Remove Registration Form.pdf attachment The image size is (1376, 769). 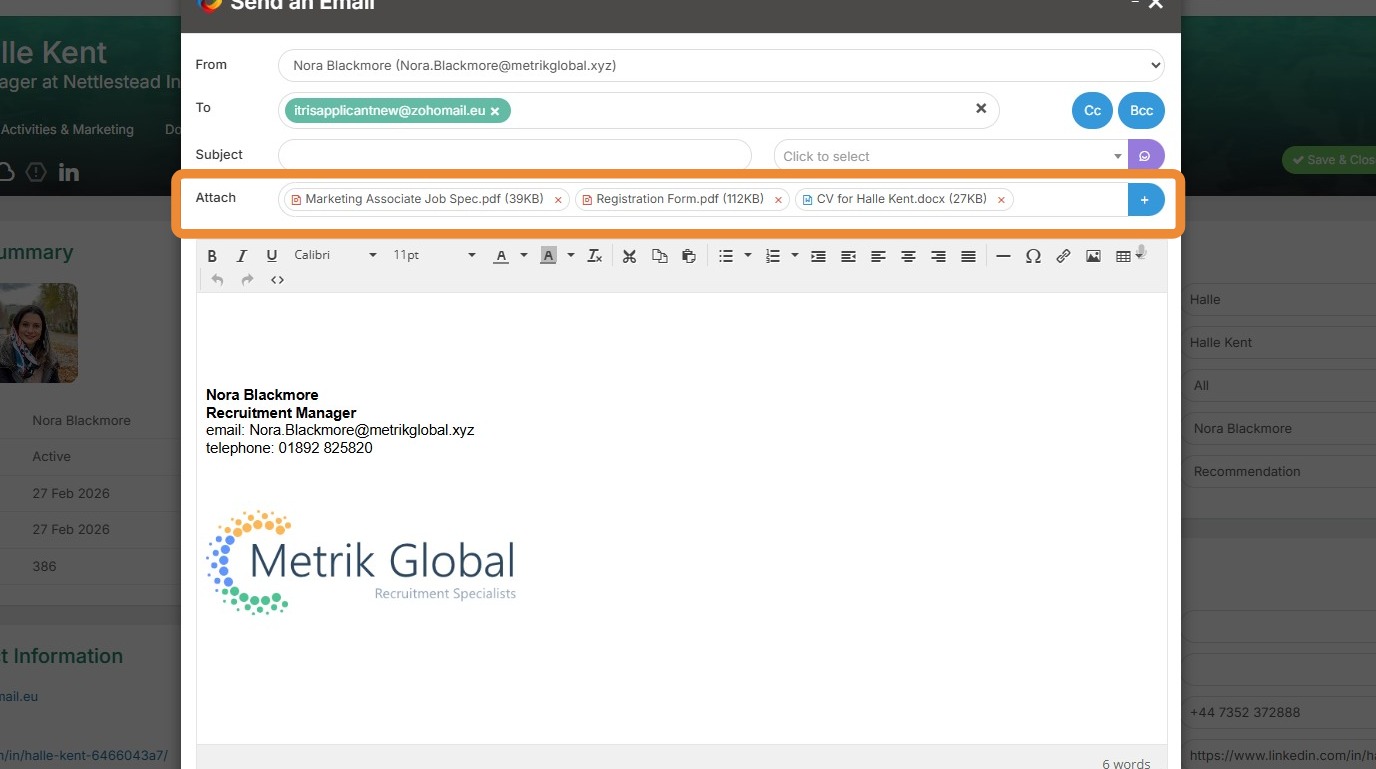pyautogui.click(x=778, y=200)
